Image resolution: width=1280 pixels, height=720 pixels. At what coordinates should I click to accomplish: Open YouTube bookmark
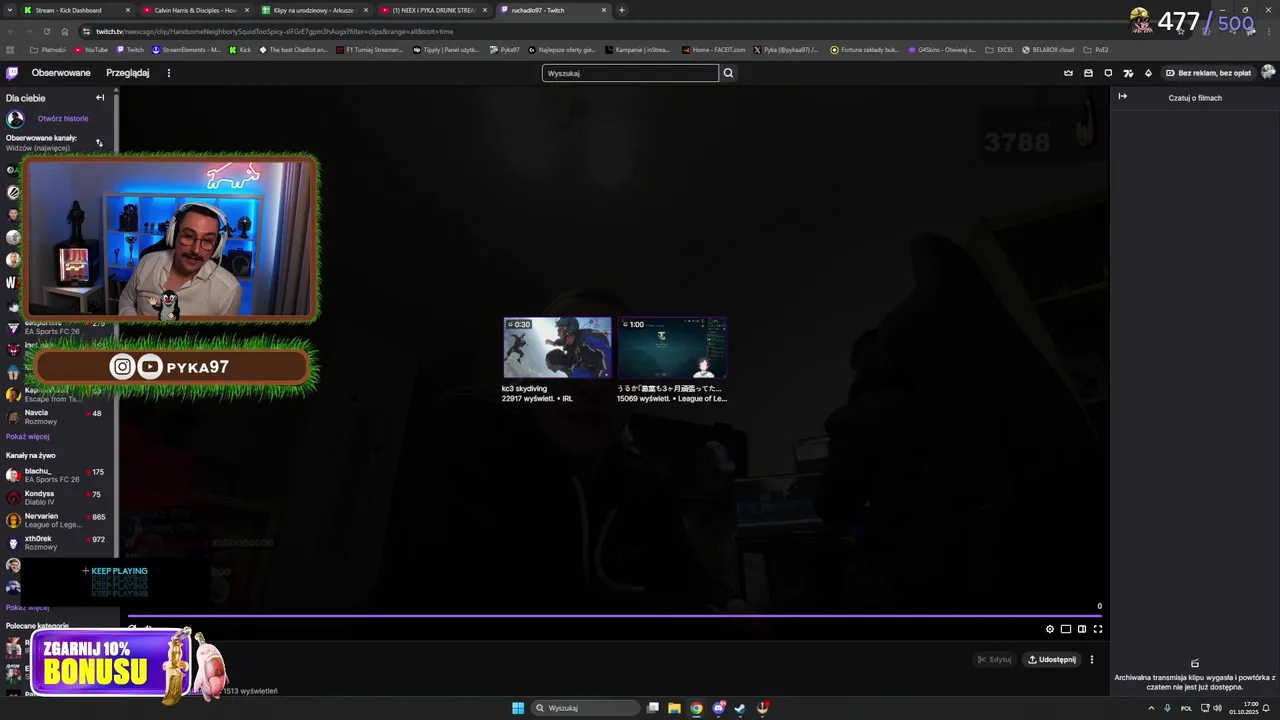[x=91, y=49]
